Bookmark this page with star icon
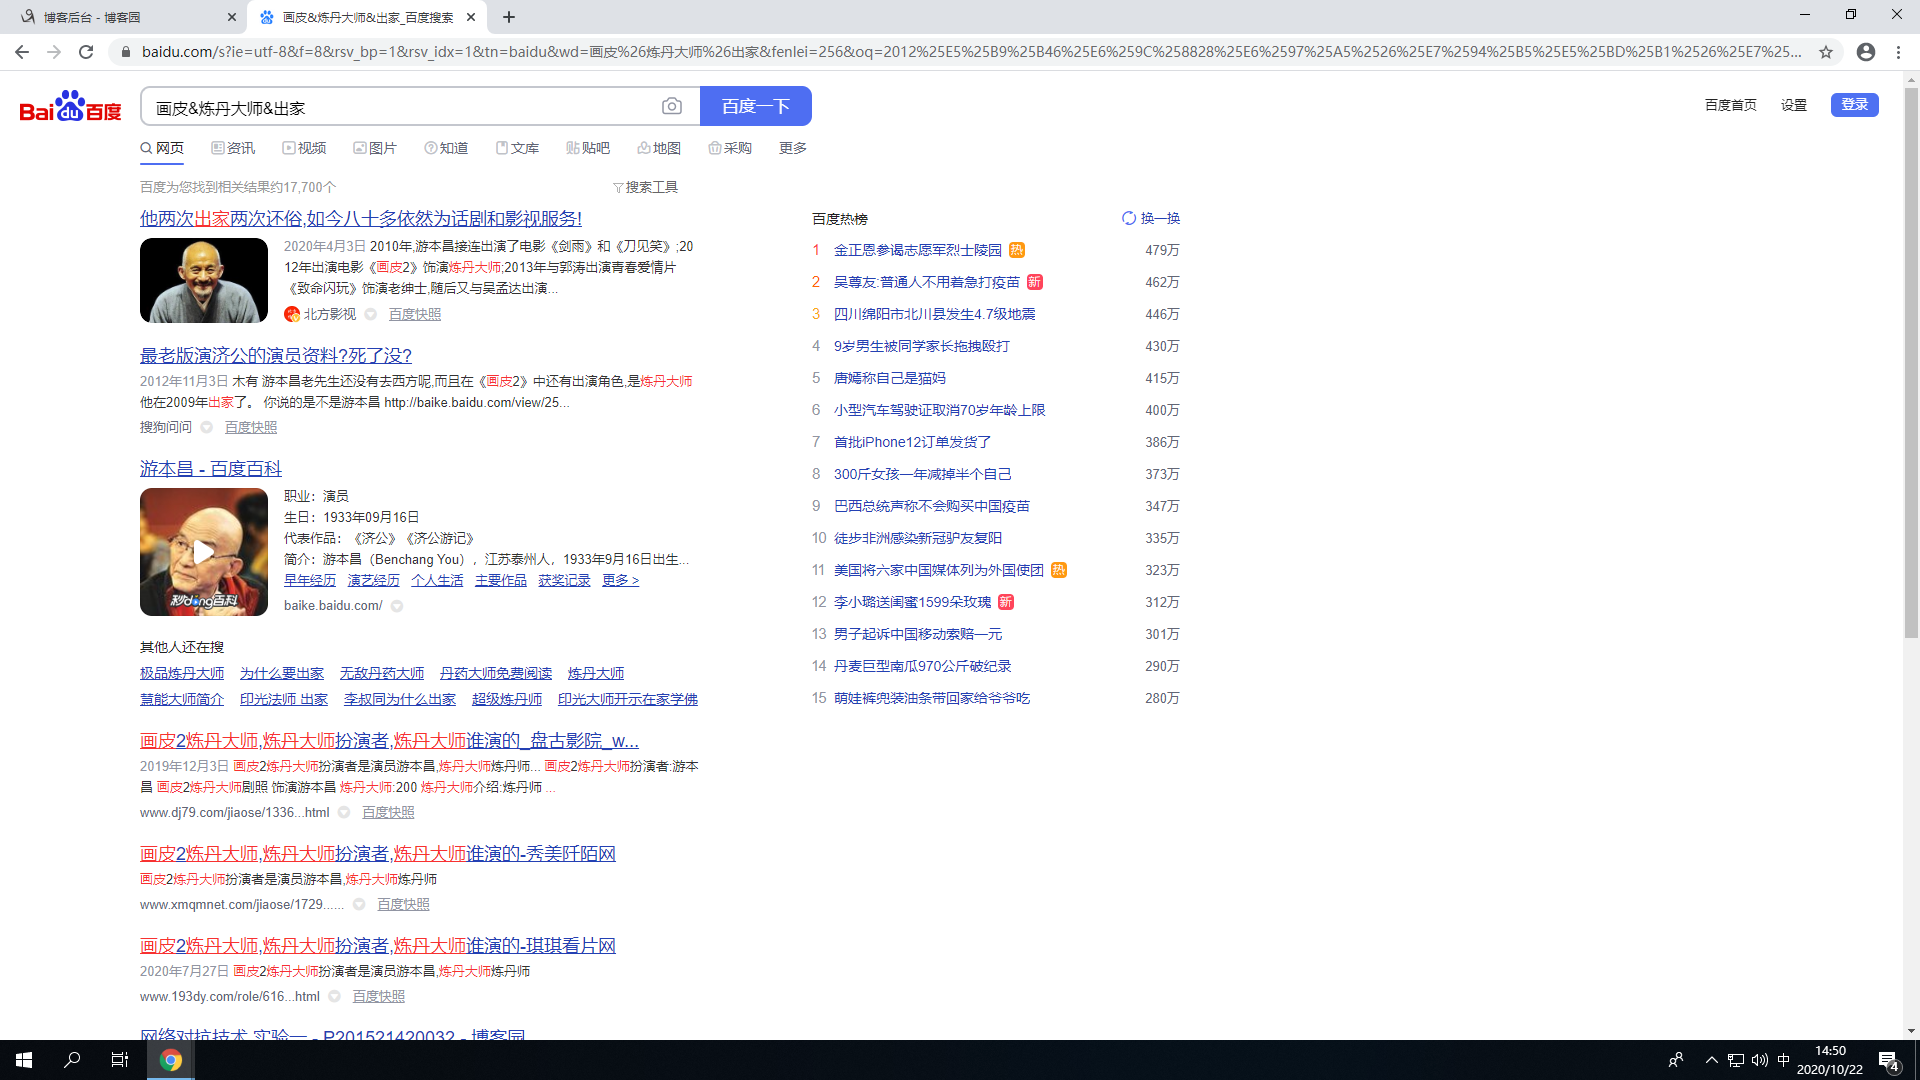The width and height of the screenshot is (1920, 1080). coord(1826,52)
